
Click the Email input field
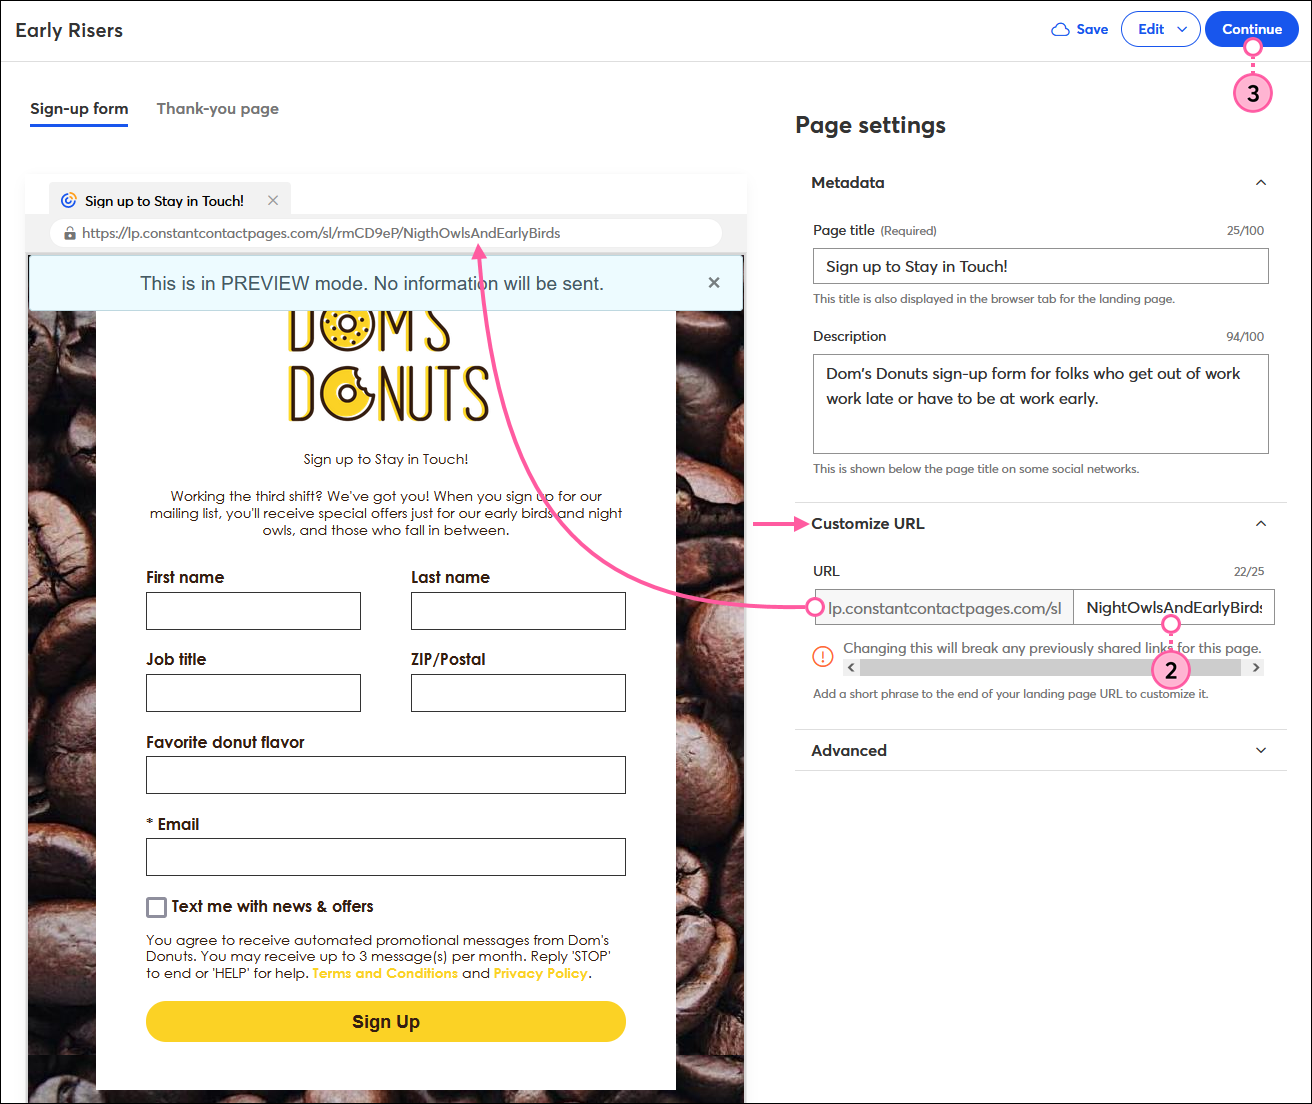pyautogui.click(x=386, y=857)
